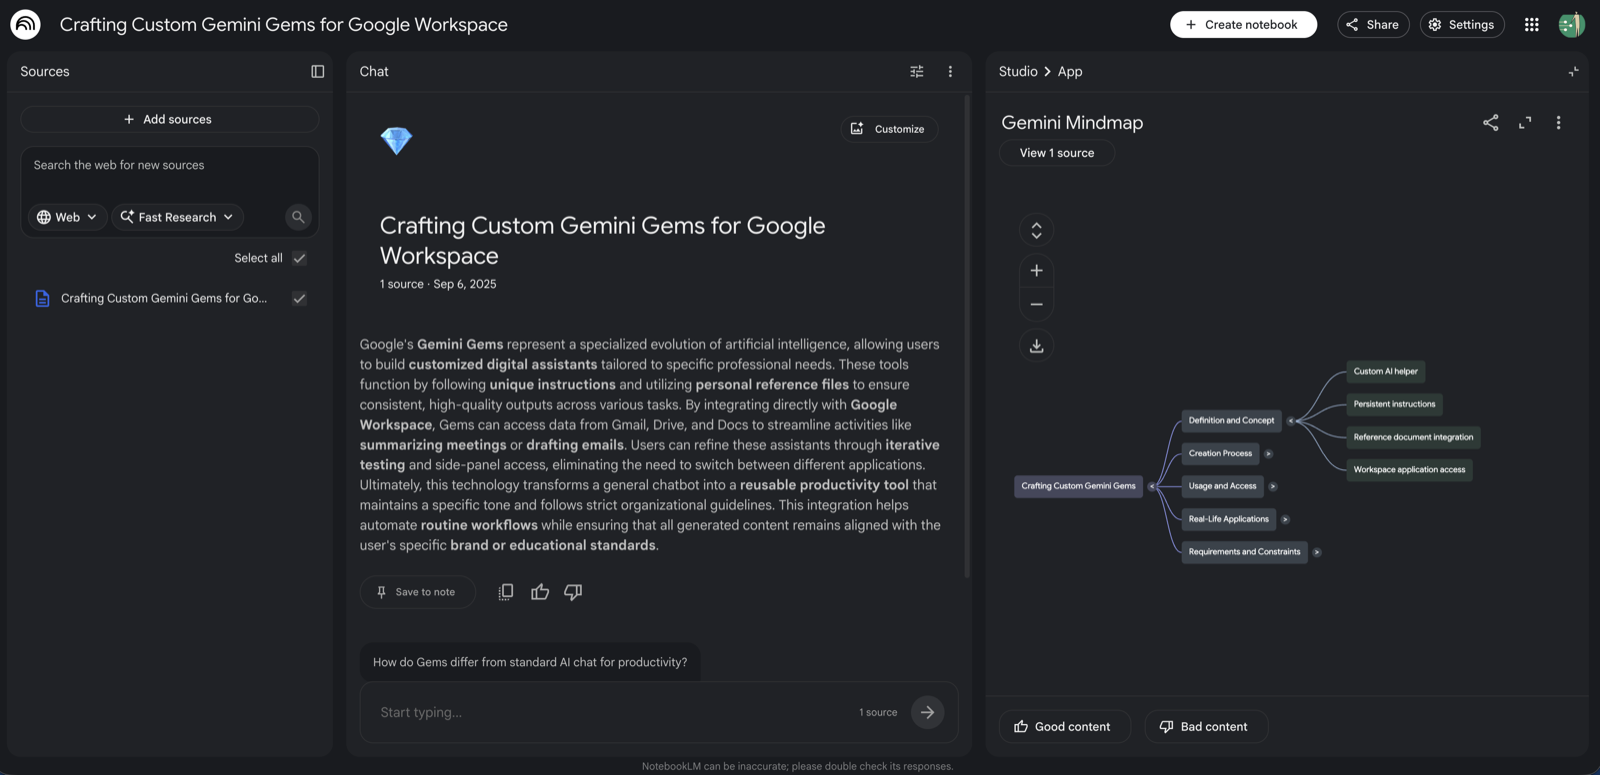1600x775 pixels.
Task: Expand the Usage and Access node
Action: tap(1273, 486)
